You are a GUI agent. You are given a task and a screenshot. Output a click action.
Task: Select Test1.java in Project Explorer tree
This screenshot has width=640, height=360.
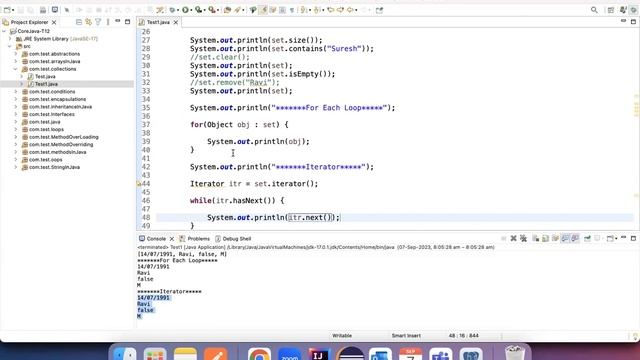46,84
